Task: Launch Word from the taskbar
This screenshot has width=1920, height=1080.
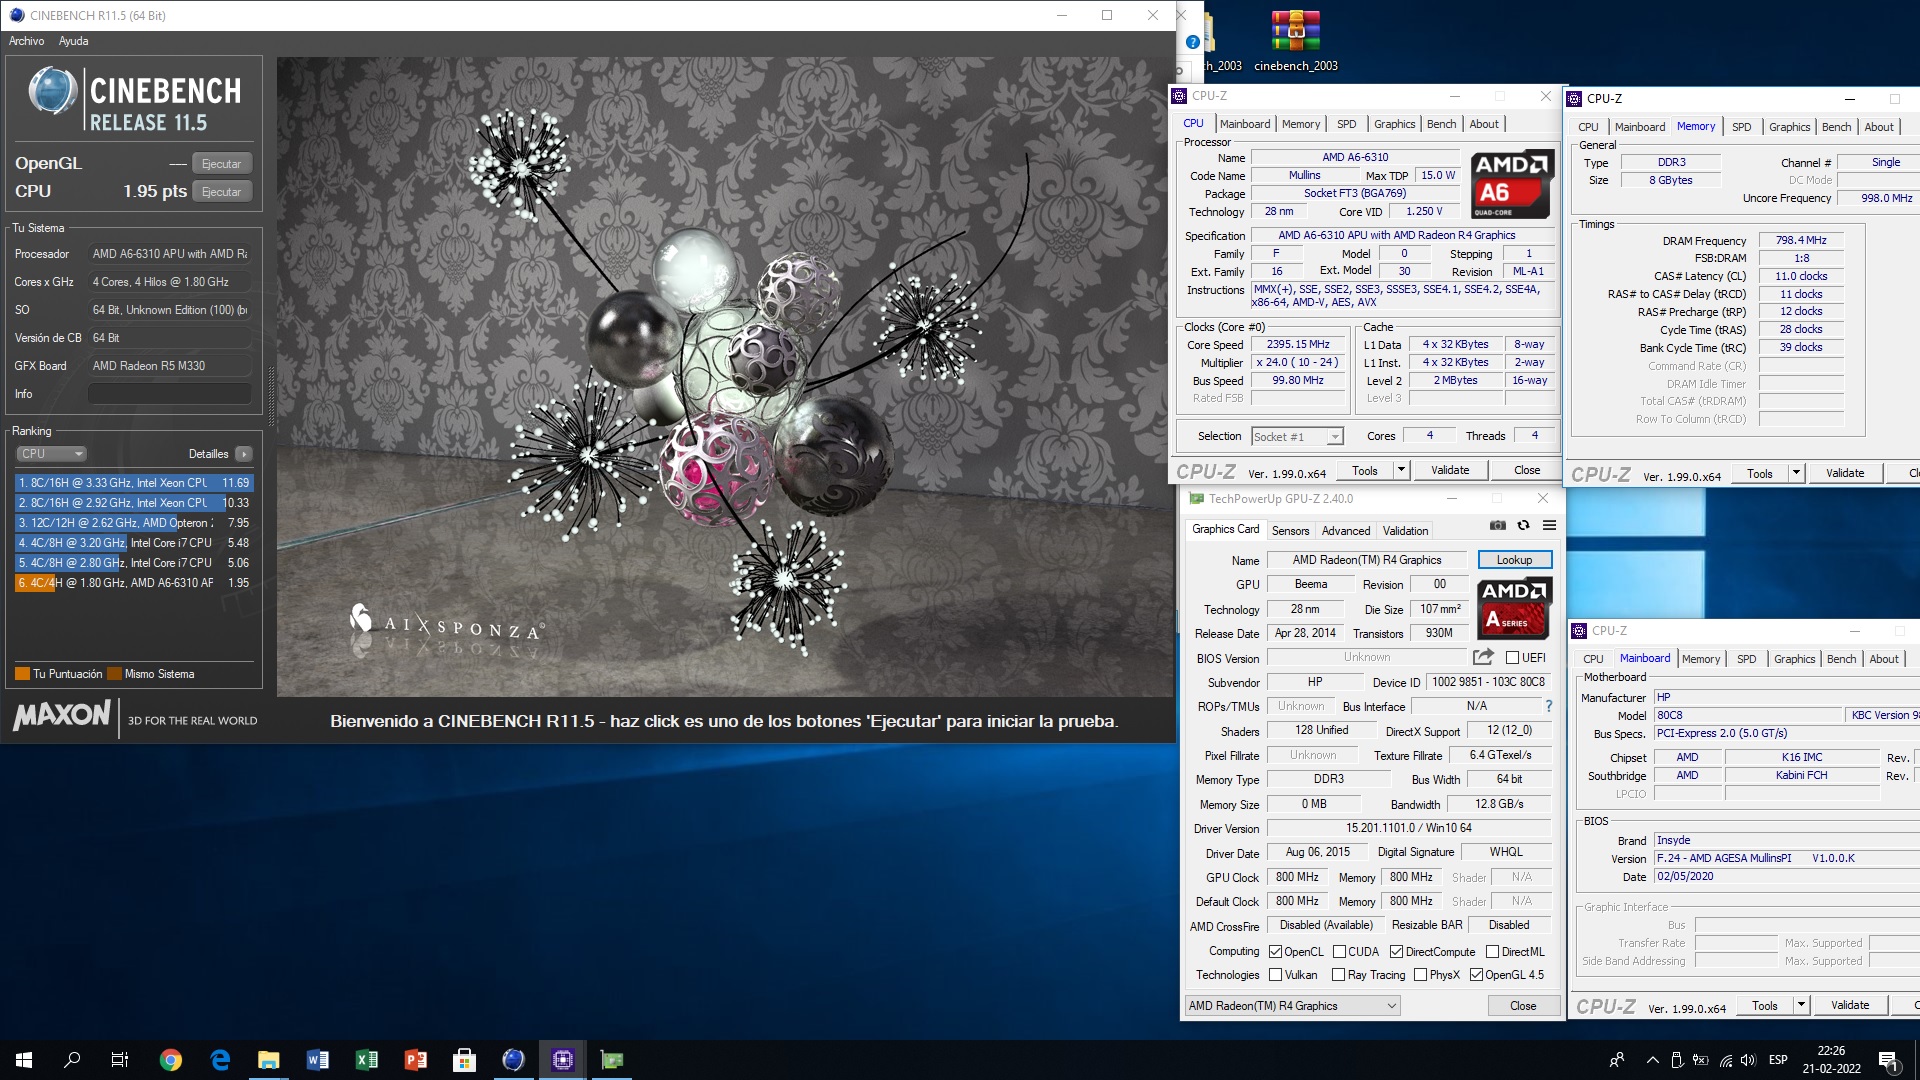Action: pyautogui.click(x=318, y=1060)
